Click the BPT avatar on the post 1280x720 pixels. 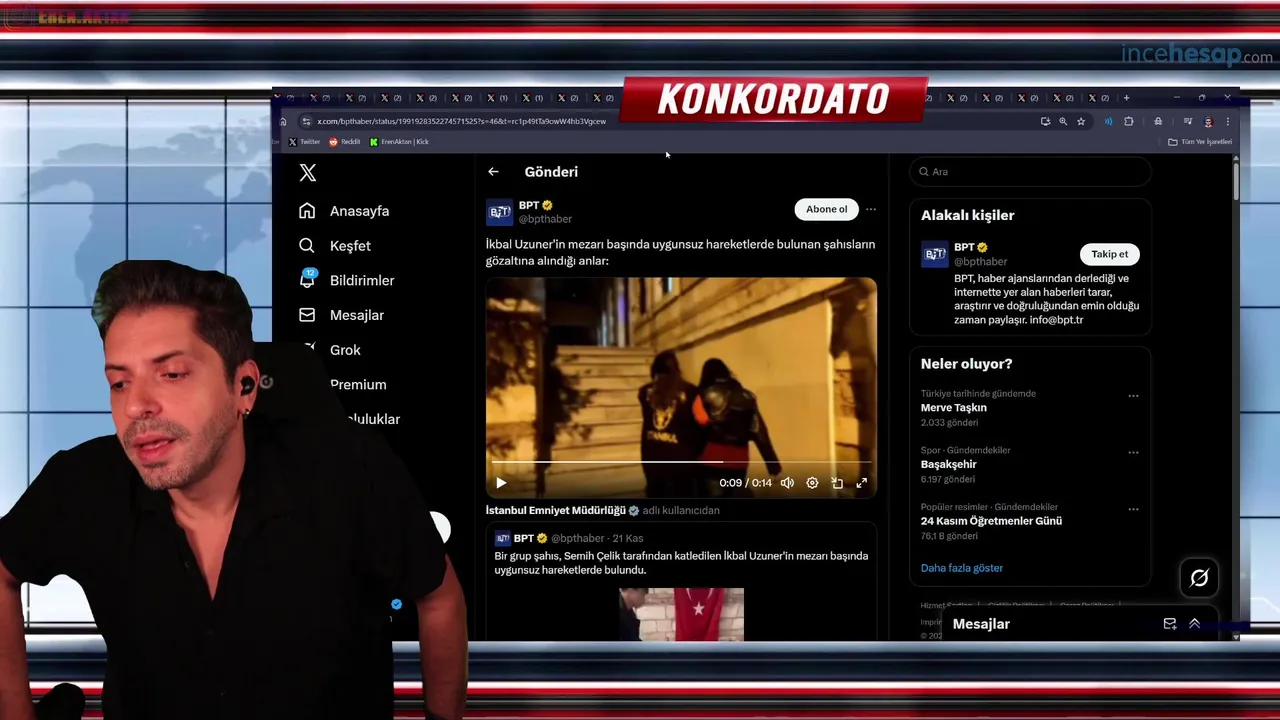pyautogui.click(x=500, y=212)
